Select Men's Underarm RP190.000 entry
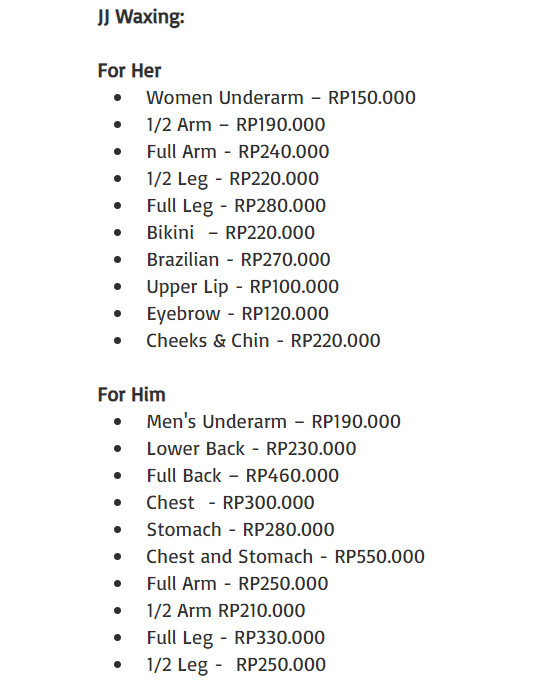Image resolution: width=560 pixels, height=700 pixels. point(273,422)
